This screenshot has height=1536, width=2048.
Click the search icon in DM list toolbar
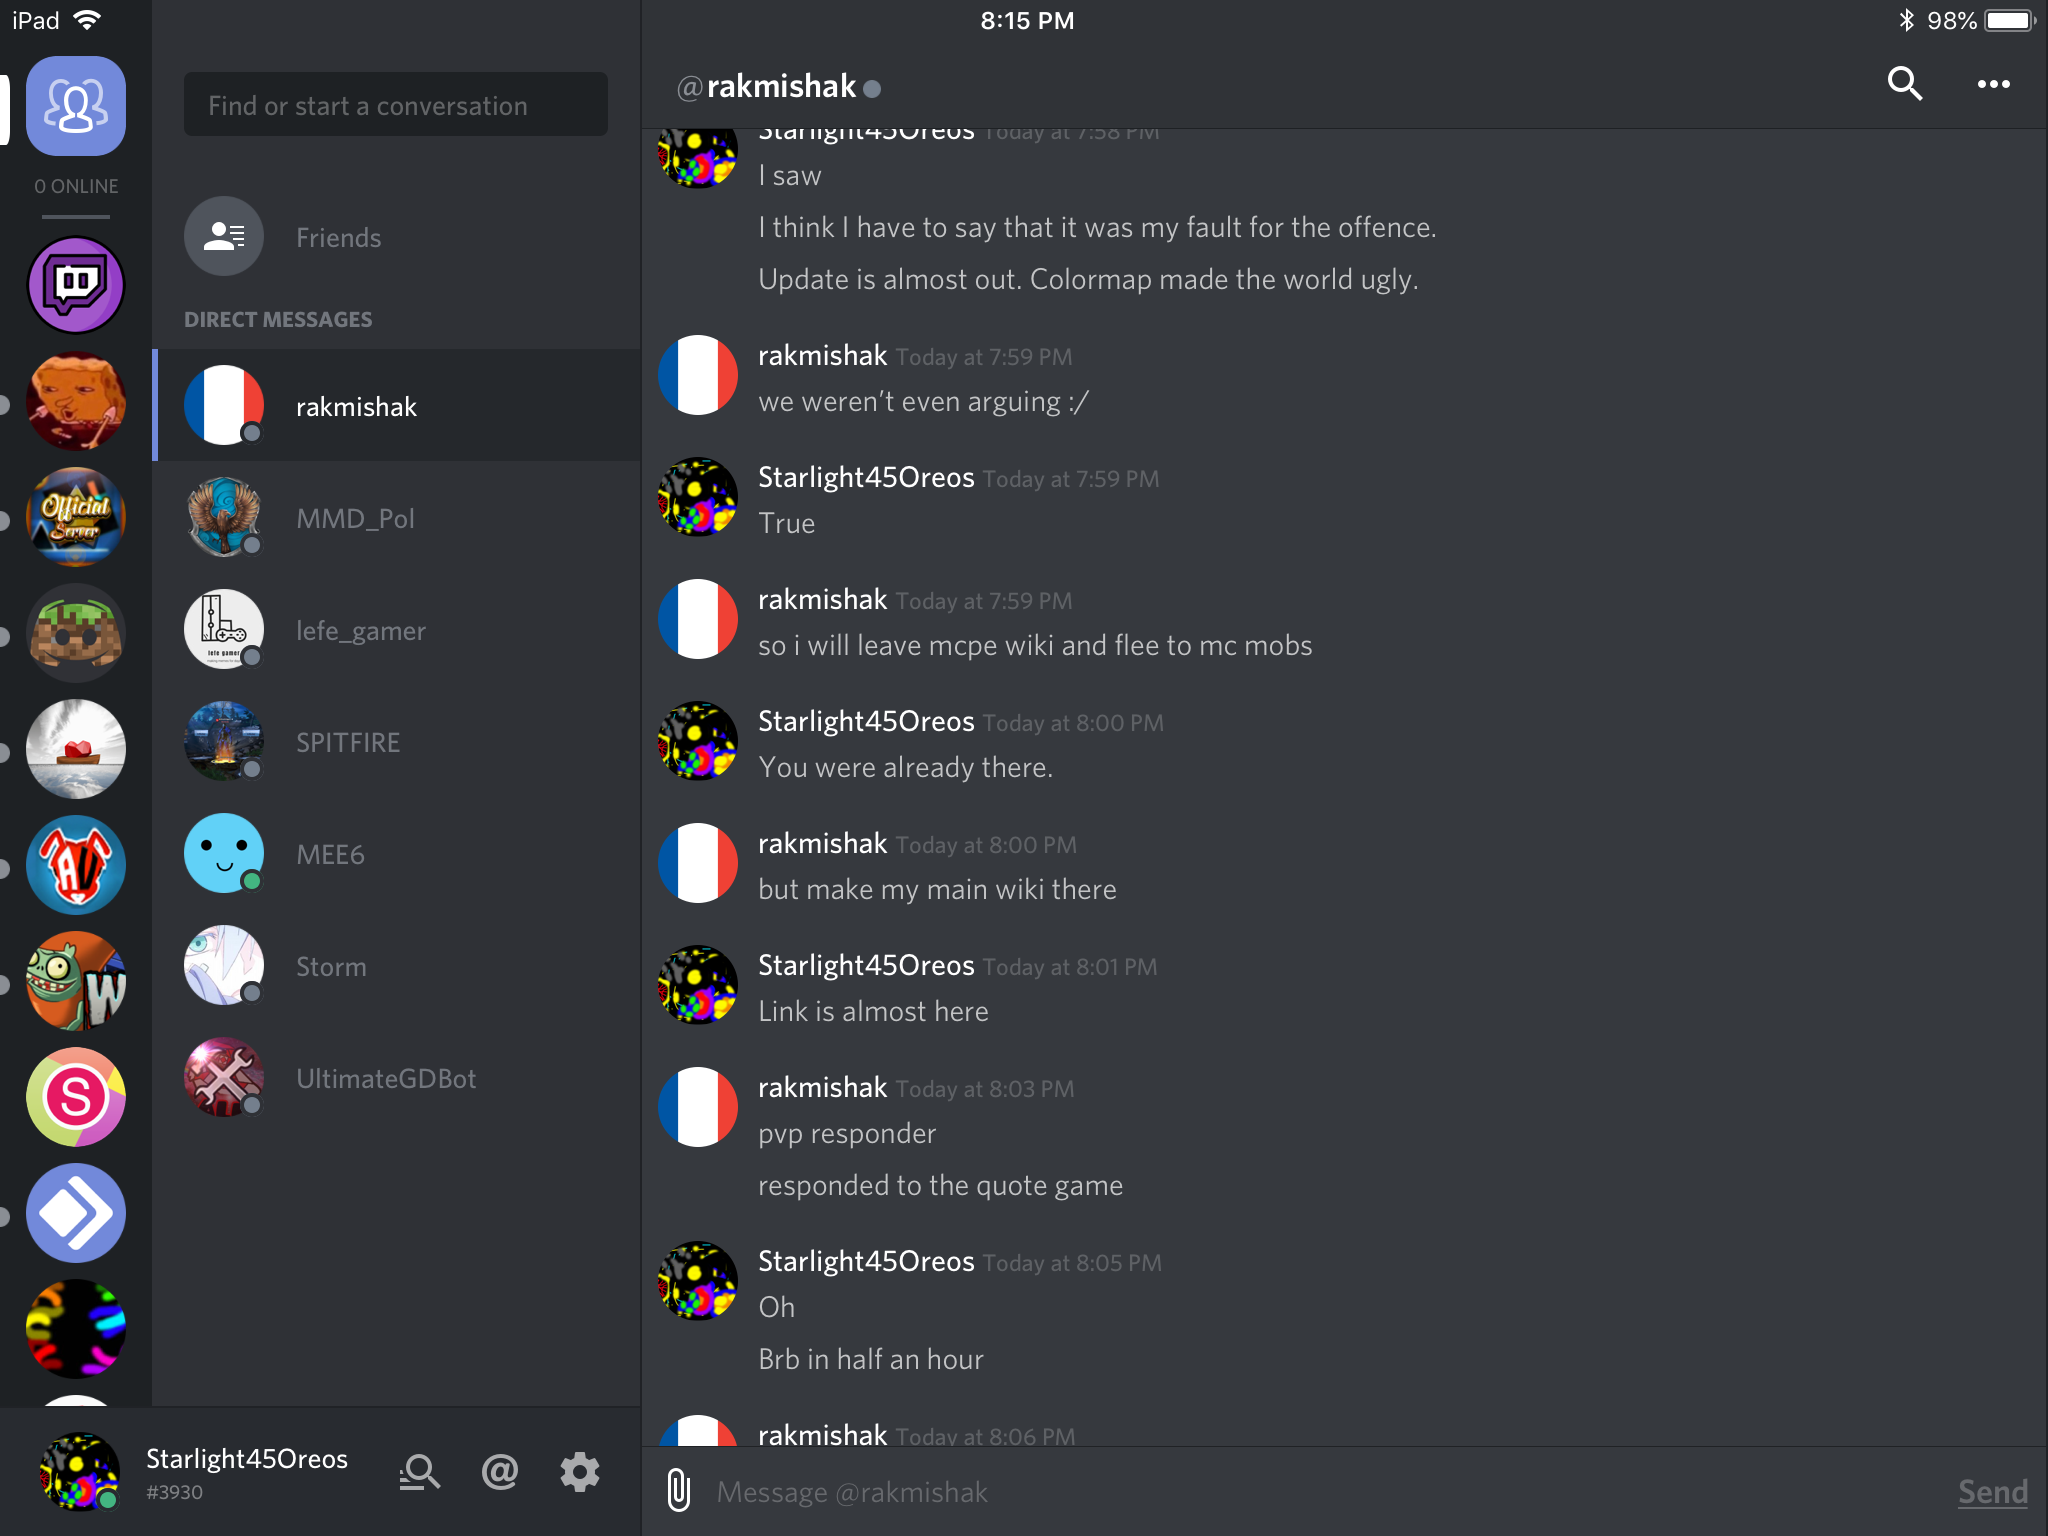point(419,1470)
